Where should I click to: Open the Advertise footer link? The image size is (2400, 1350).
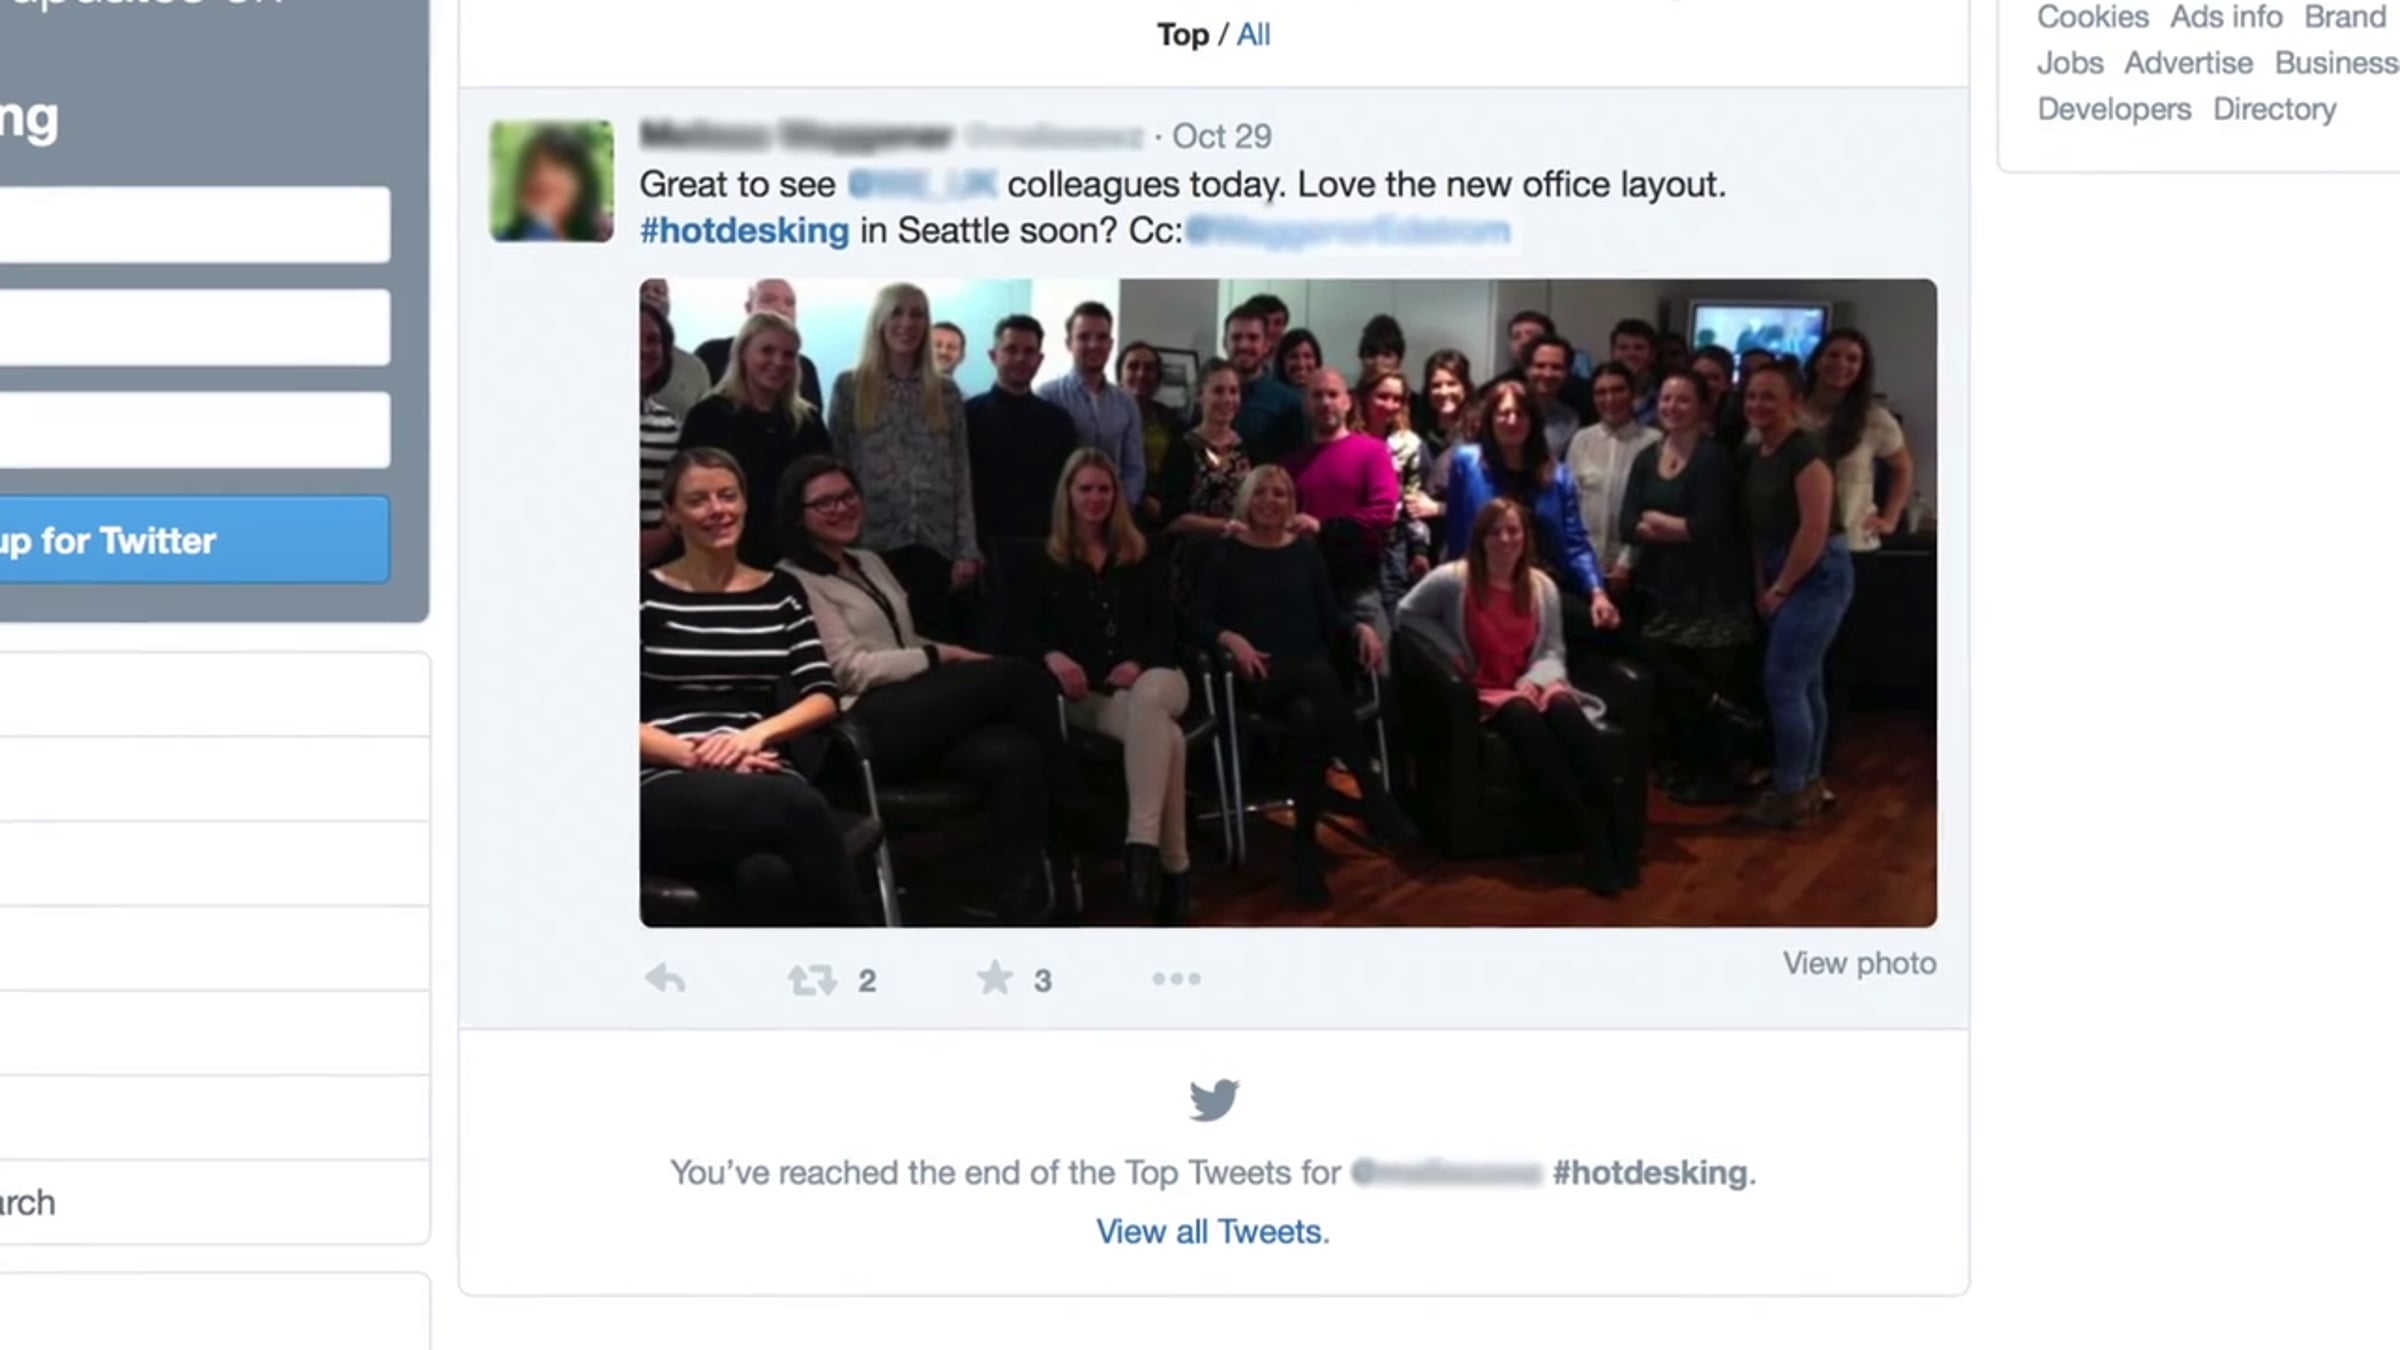(2188, 63)
